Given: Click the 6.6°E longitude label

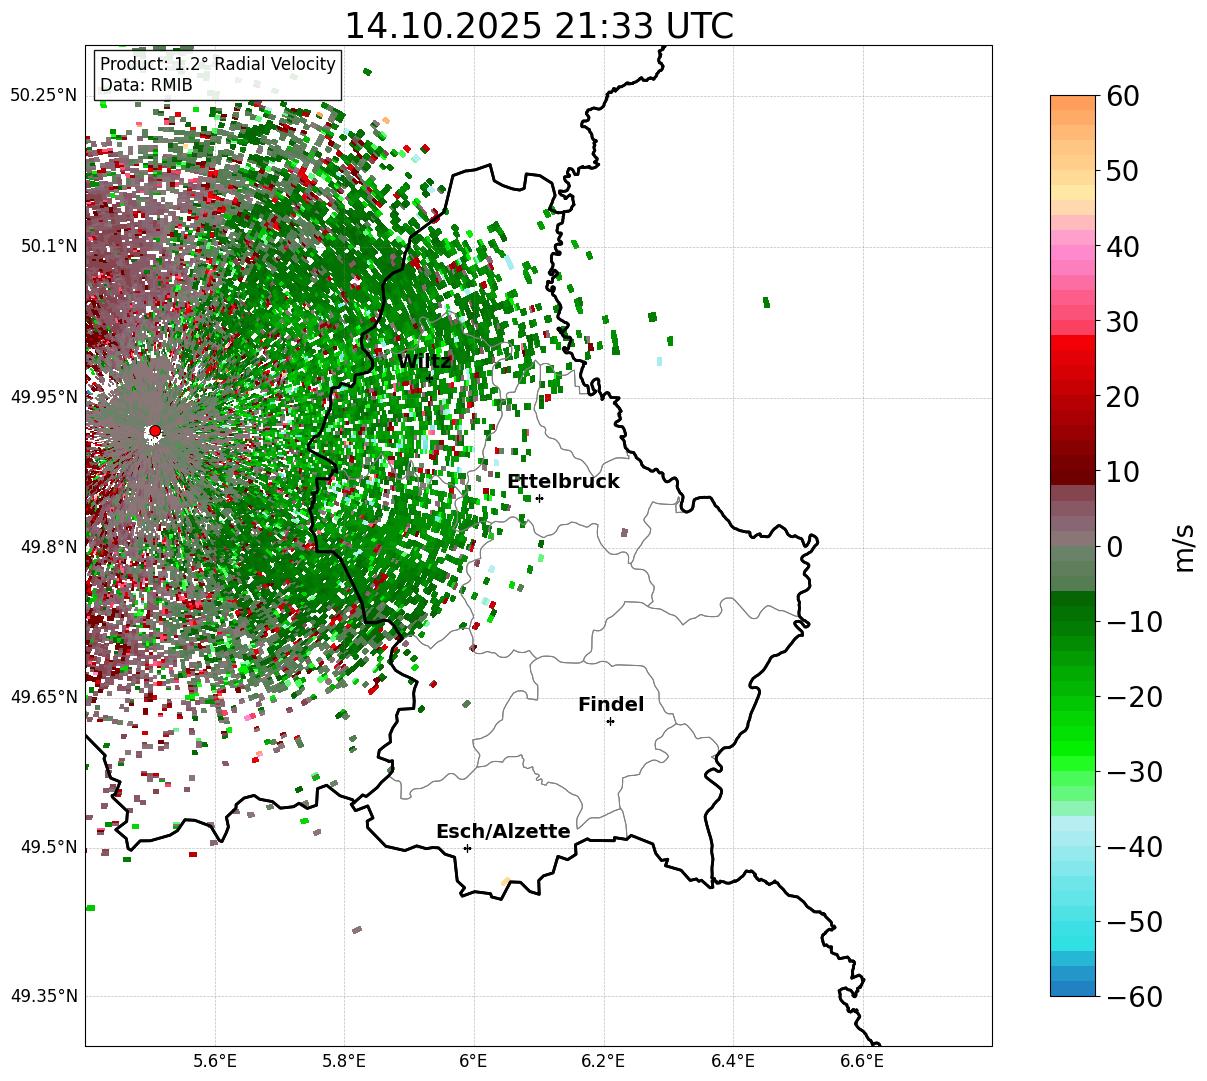Looking at the screenshot, I should click(x=861, y=1061).
